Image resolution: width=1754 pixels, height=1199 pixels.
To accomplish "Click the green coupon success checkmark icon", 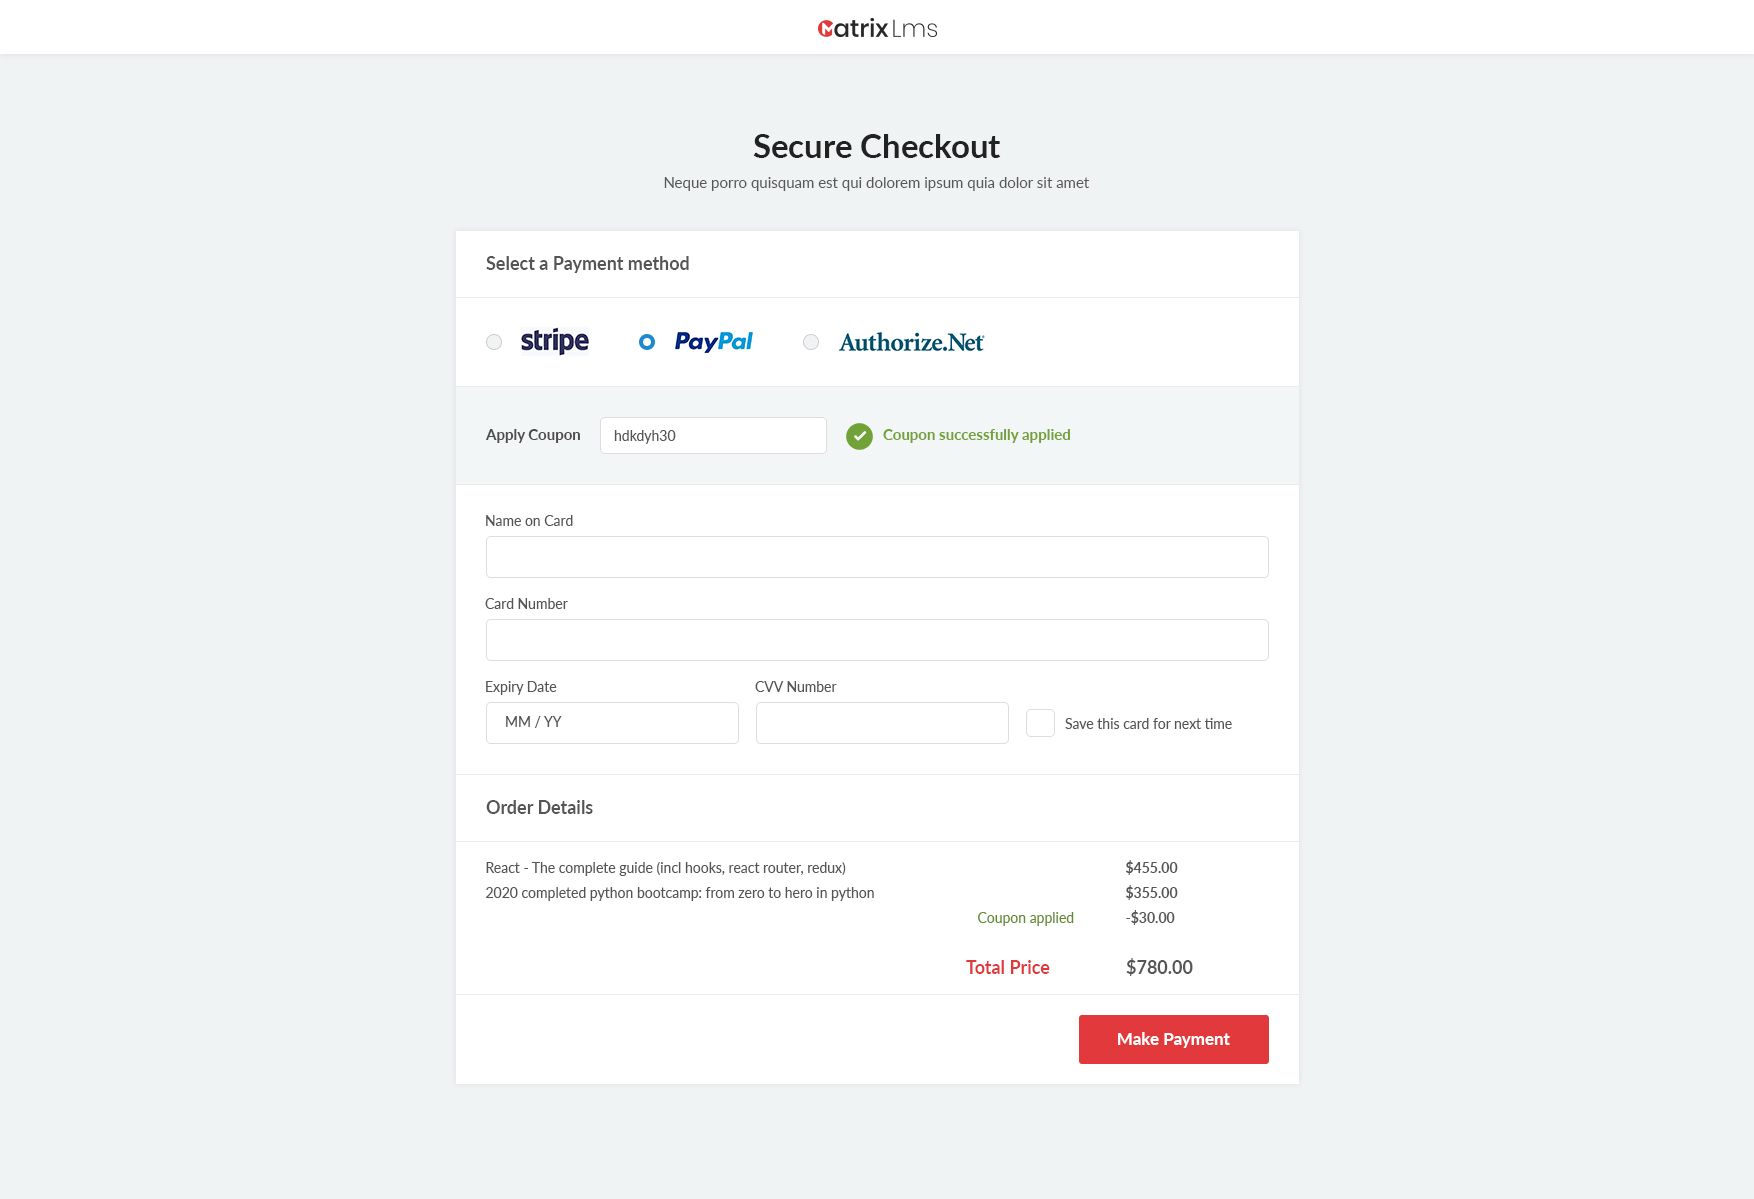I will point(859,436).
